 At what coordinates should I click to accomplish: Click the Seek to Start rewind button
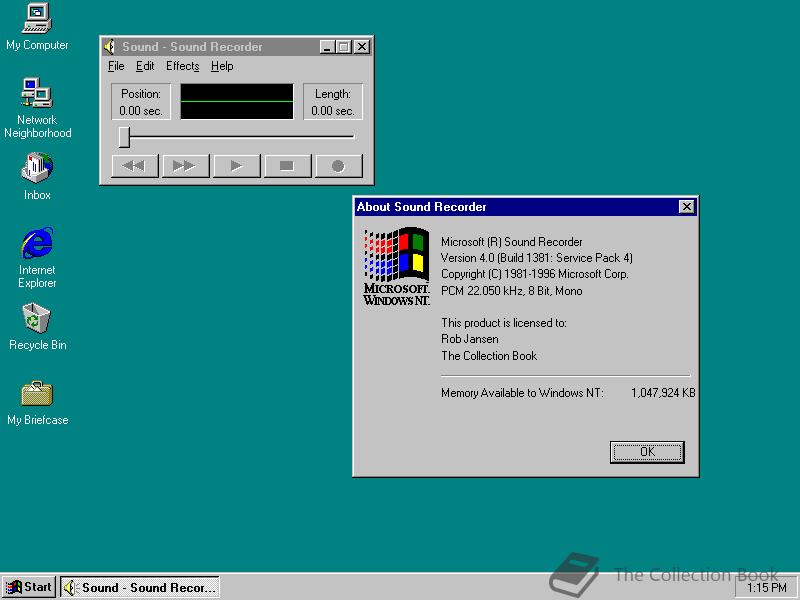pos(135,166)
